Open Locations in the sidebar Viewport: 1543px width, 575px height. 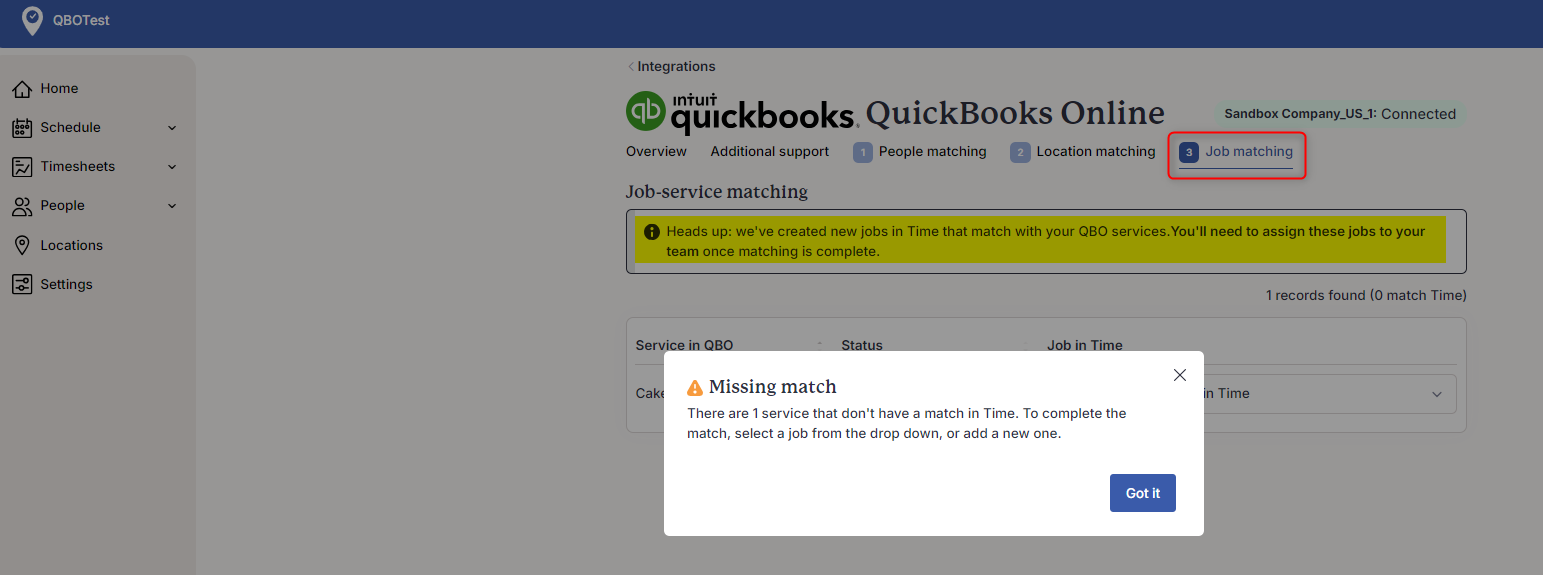[72, 245]
